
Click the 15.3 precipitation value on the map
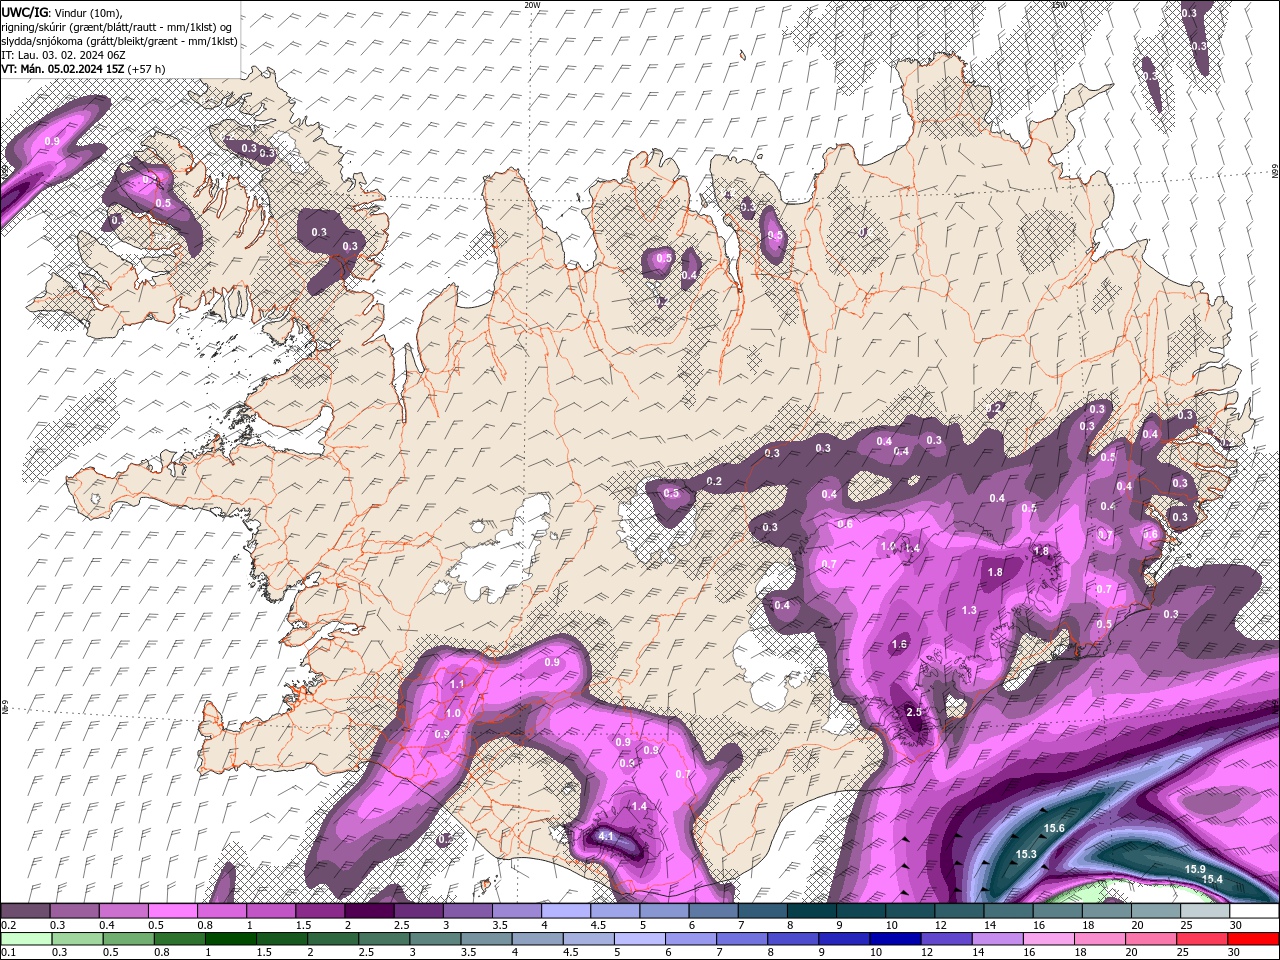point(1026,853)
